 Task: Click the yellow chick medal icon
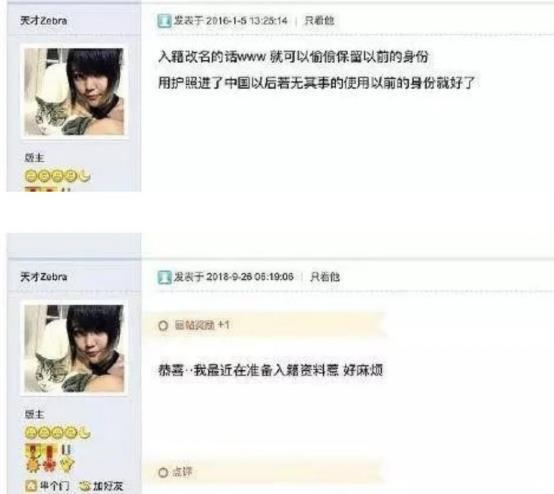tap(66, 459)
